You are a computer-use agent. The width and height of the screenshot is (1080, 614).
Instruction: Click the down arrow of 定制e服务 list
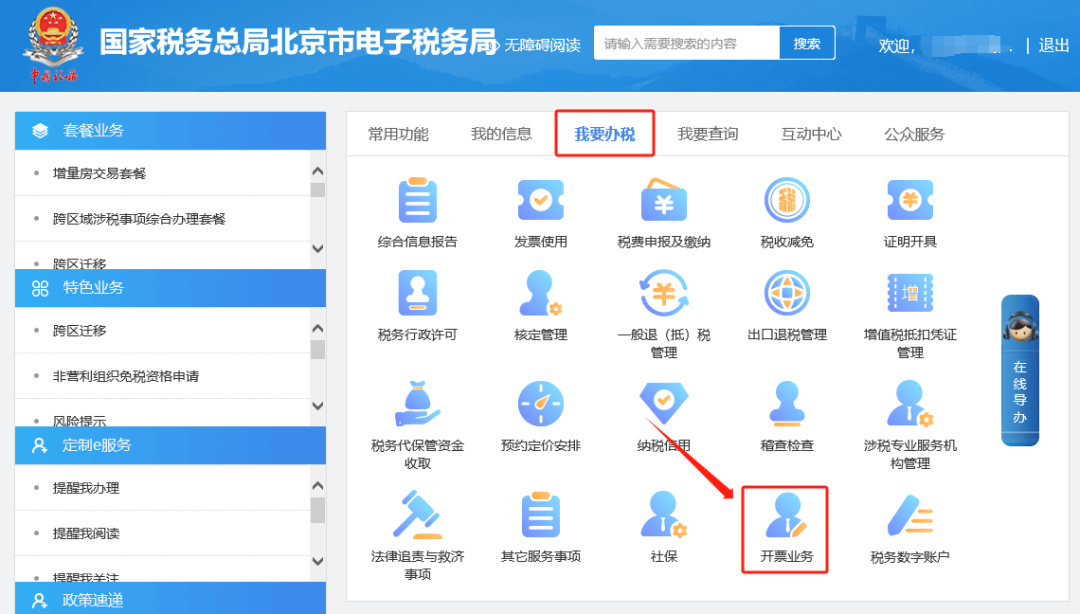click(318, 561)
